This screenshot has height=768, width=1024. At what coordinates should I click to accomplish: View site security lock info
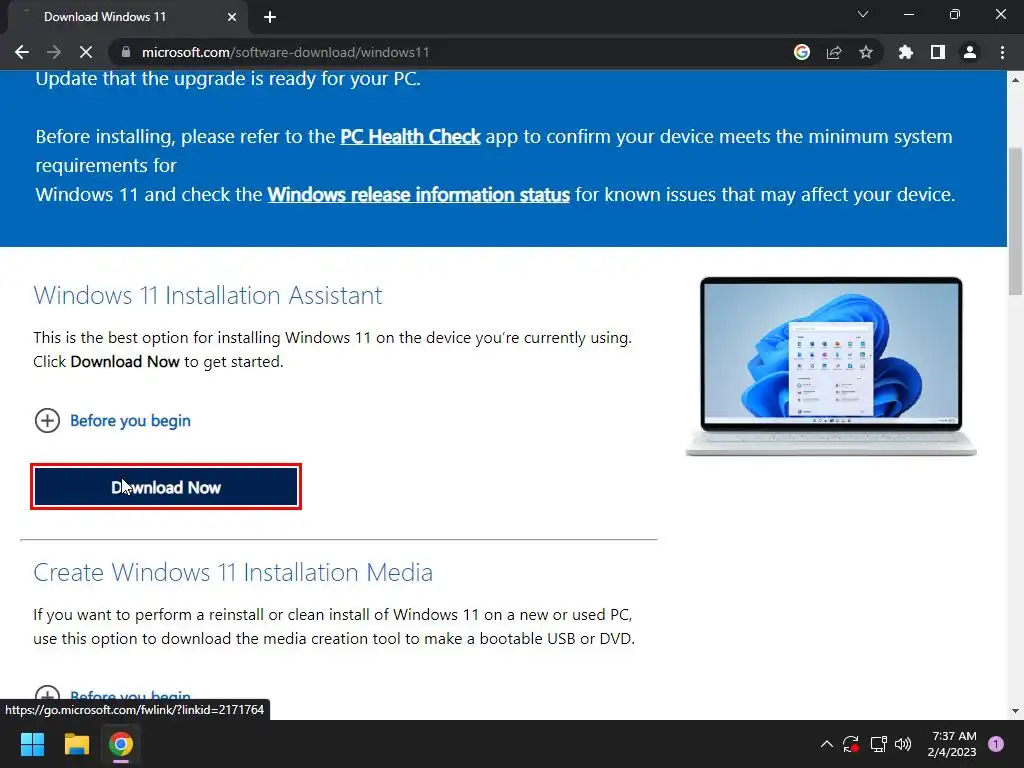coord(126,52)
